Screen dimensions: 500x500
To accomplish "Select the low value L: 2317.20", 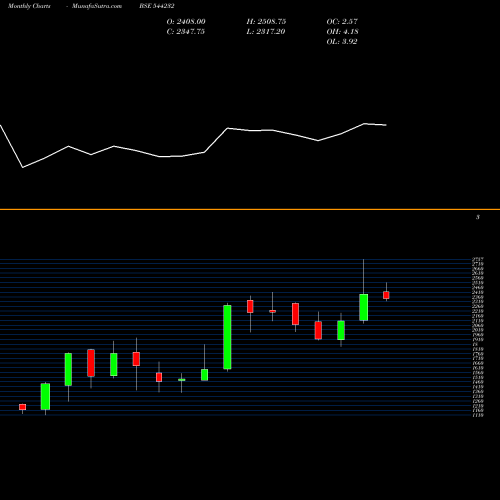I will coord(266,32).
